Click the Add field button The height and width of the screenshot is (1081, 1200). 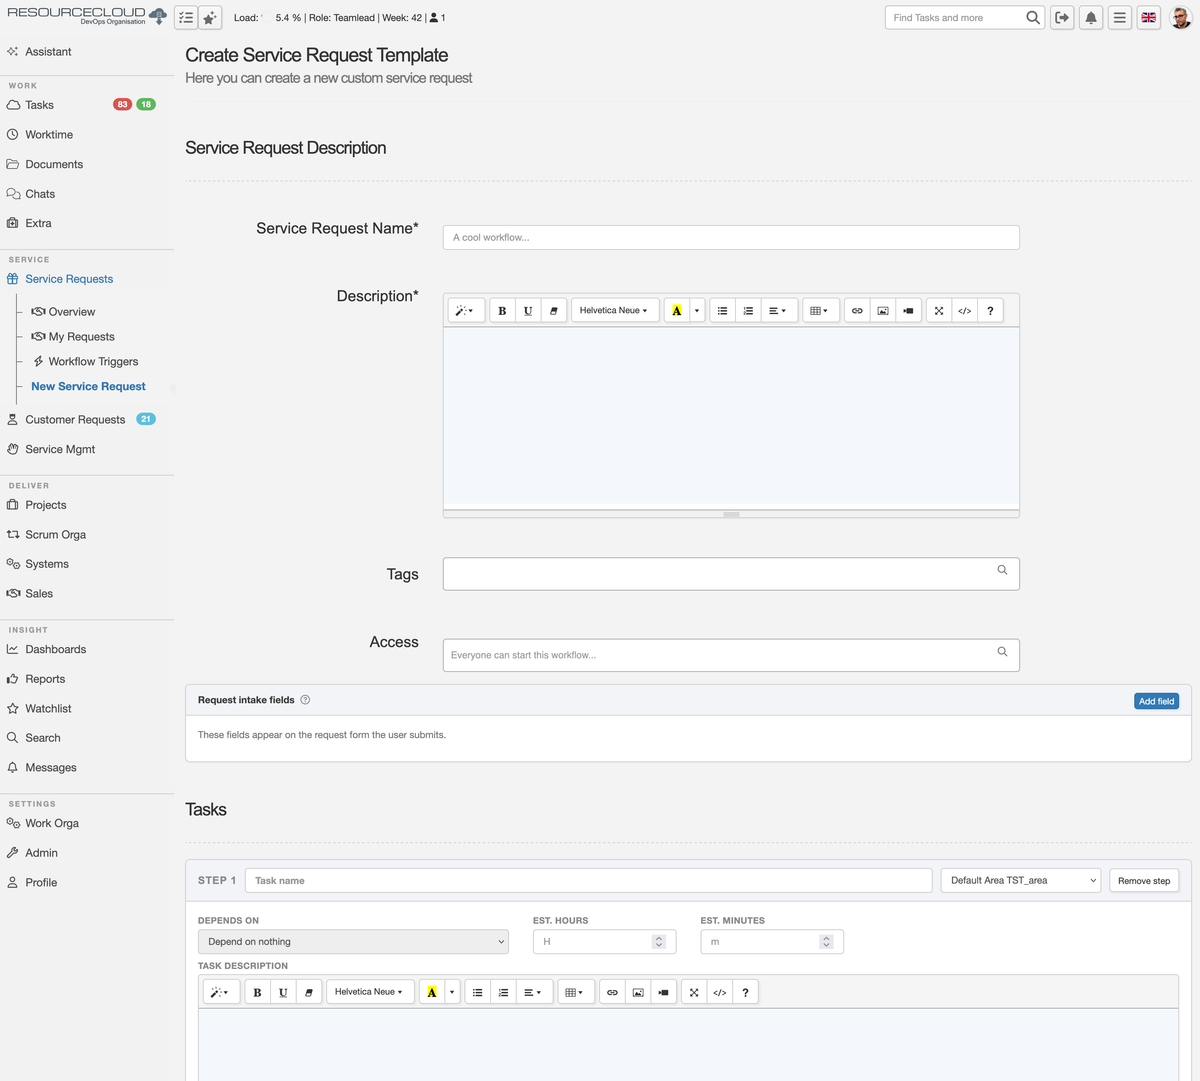click(1156, 701)
